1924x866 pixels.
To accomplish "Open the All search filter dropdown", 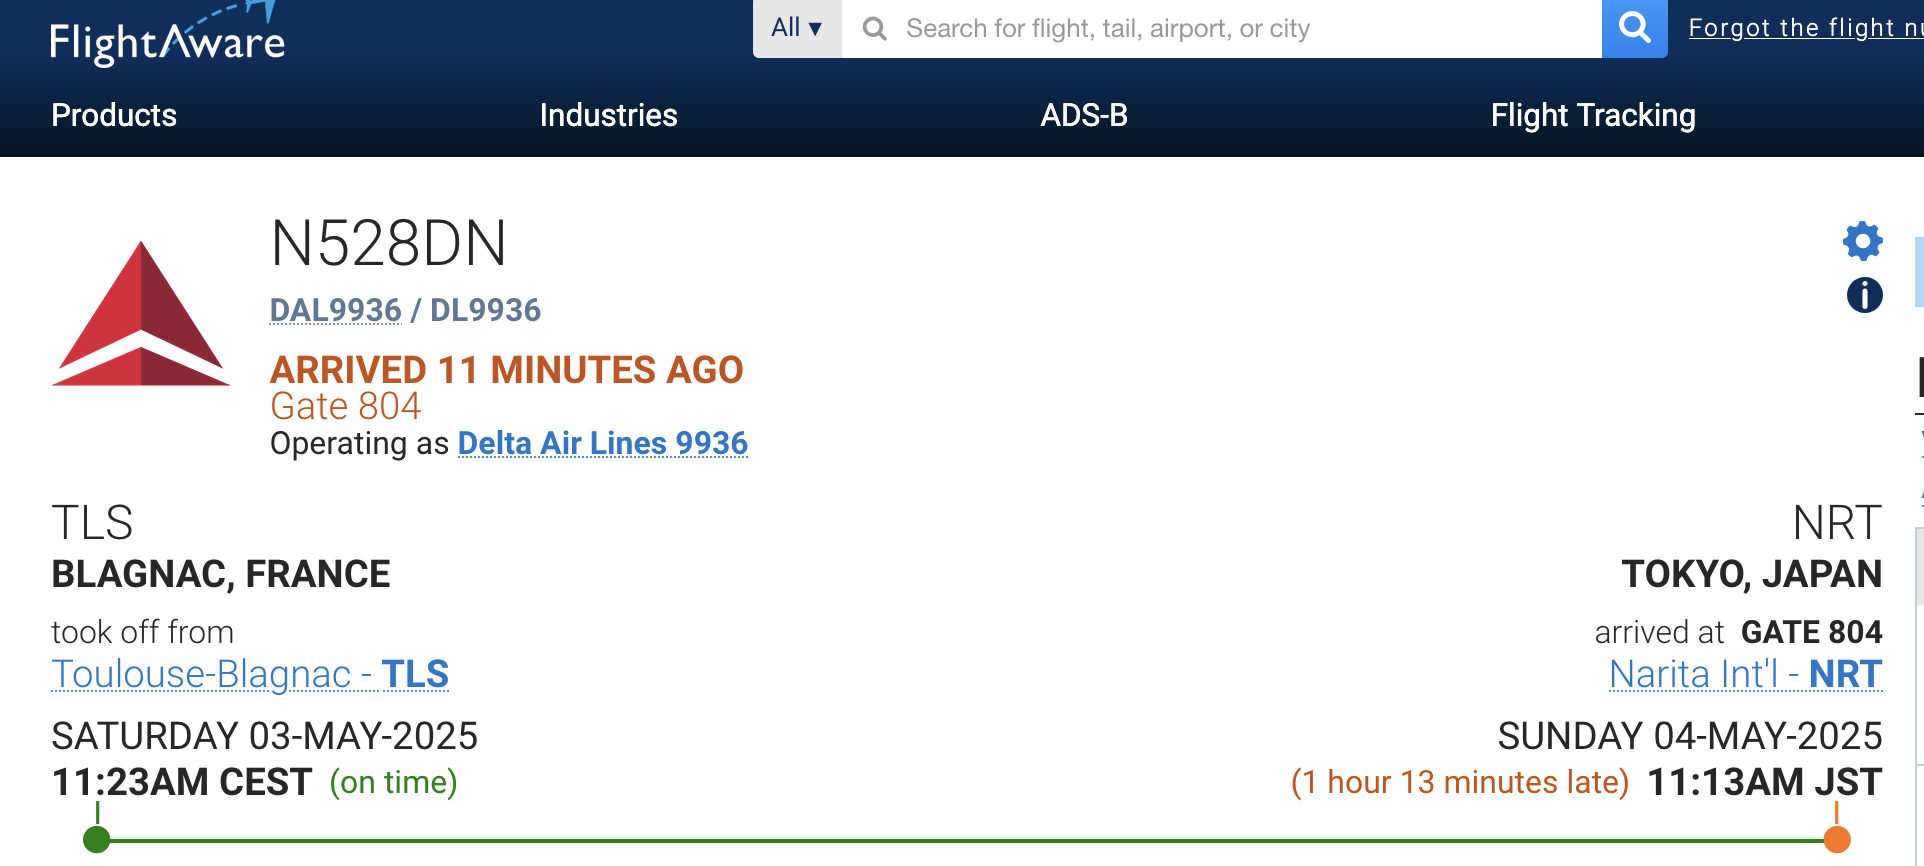I will click(x=797, y=28).
